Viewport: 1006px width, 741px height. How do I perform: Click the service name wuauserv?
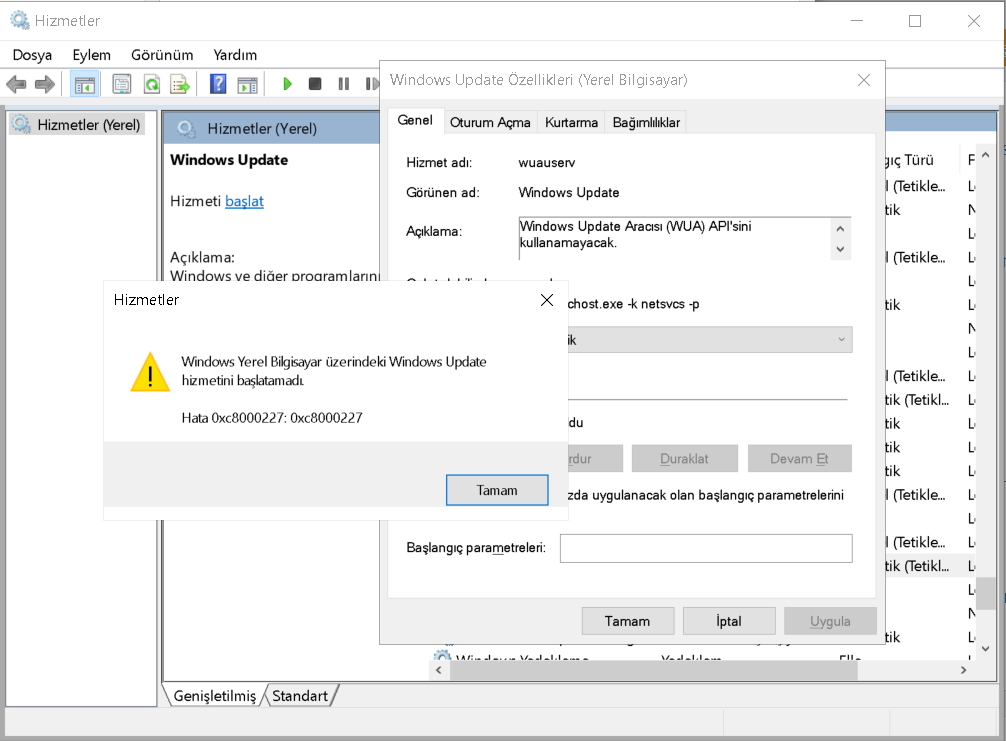[x=547, y=163]
